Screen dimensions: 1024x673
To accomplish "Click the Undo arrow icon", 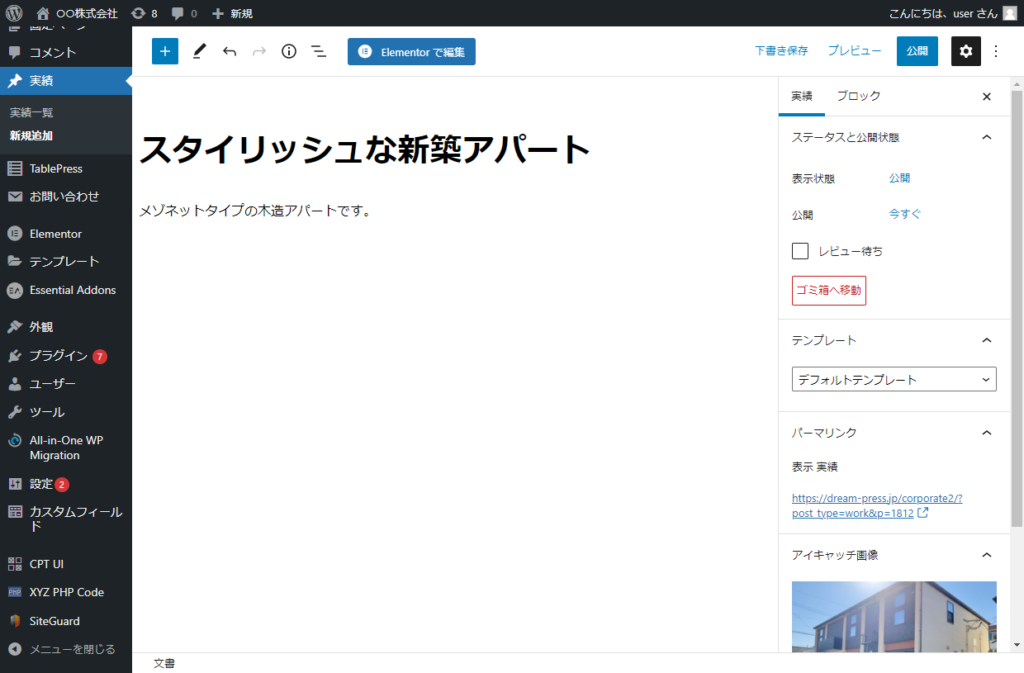I will pos(229,51).
